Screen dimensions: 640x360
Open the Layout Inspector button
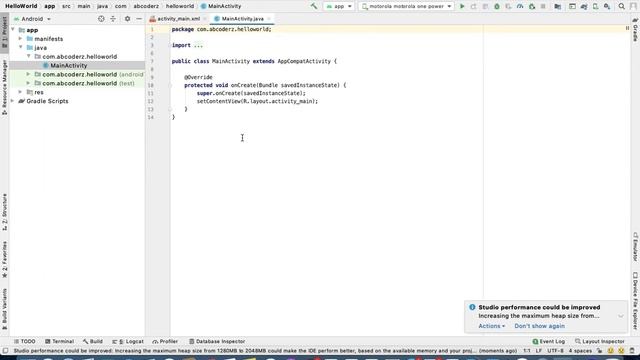pos(600,341)
